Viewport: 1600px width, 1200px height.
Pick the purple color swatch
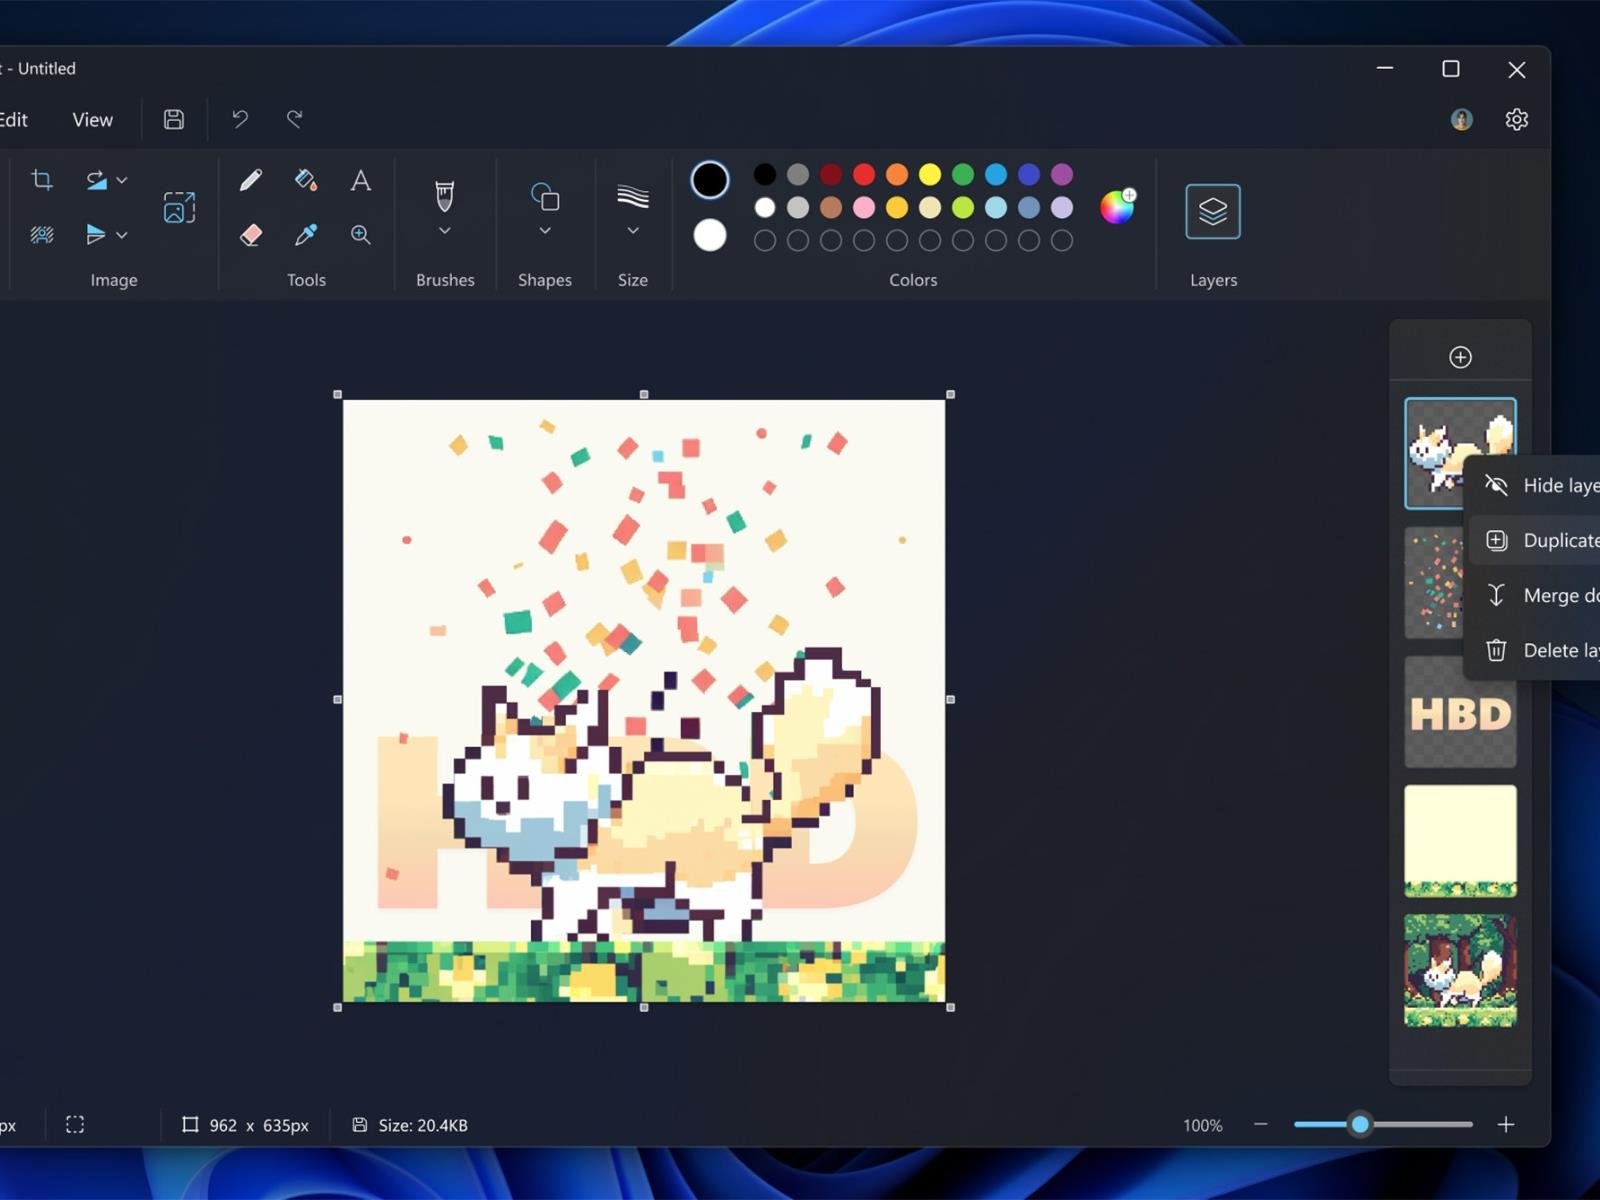1062,175
